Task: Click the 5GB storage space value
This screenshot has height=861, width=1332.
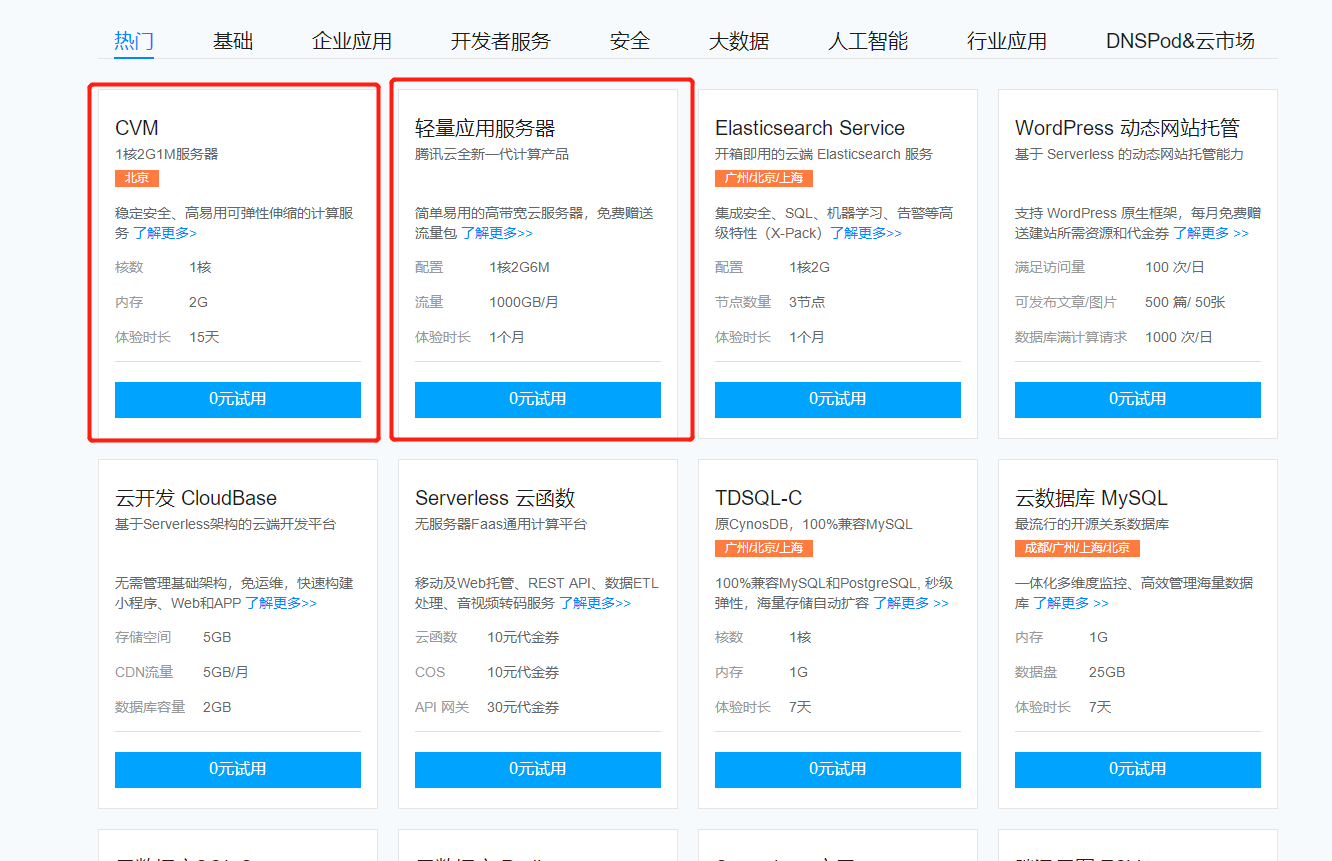Action: click(x=217, y=637)
